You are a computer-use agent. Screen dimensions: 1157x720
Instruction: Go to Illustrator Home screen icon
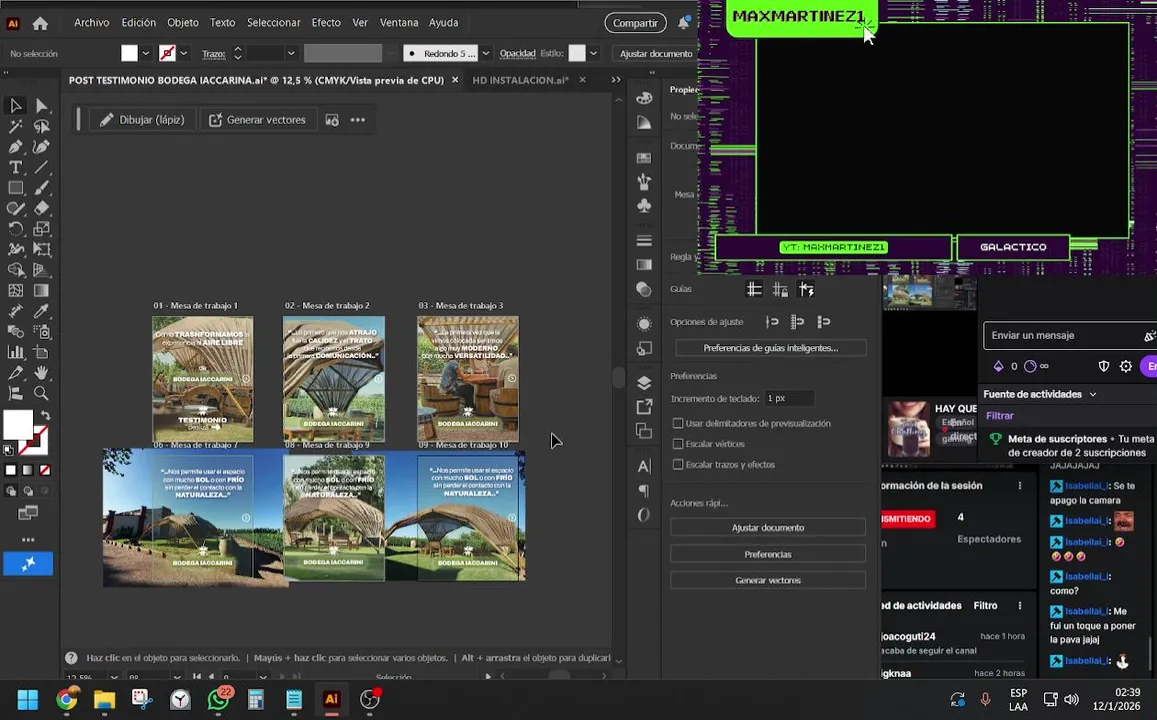[x=41, y=24]
